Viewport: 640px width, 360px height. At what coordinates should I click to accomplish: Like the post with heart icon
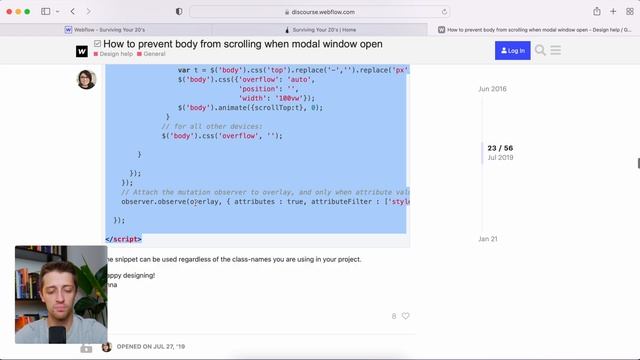point(405,316)
